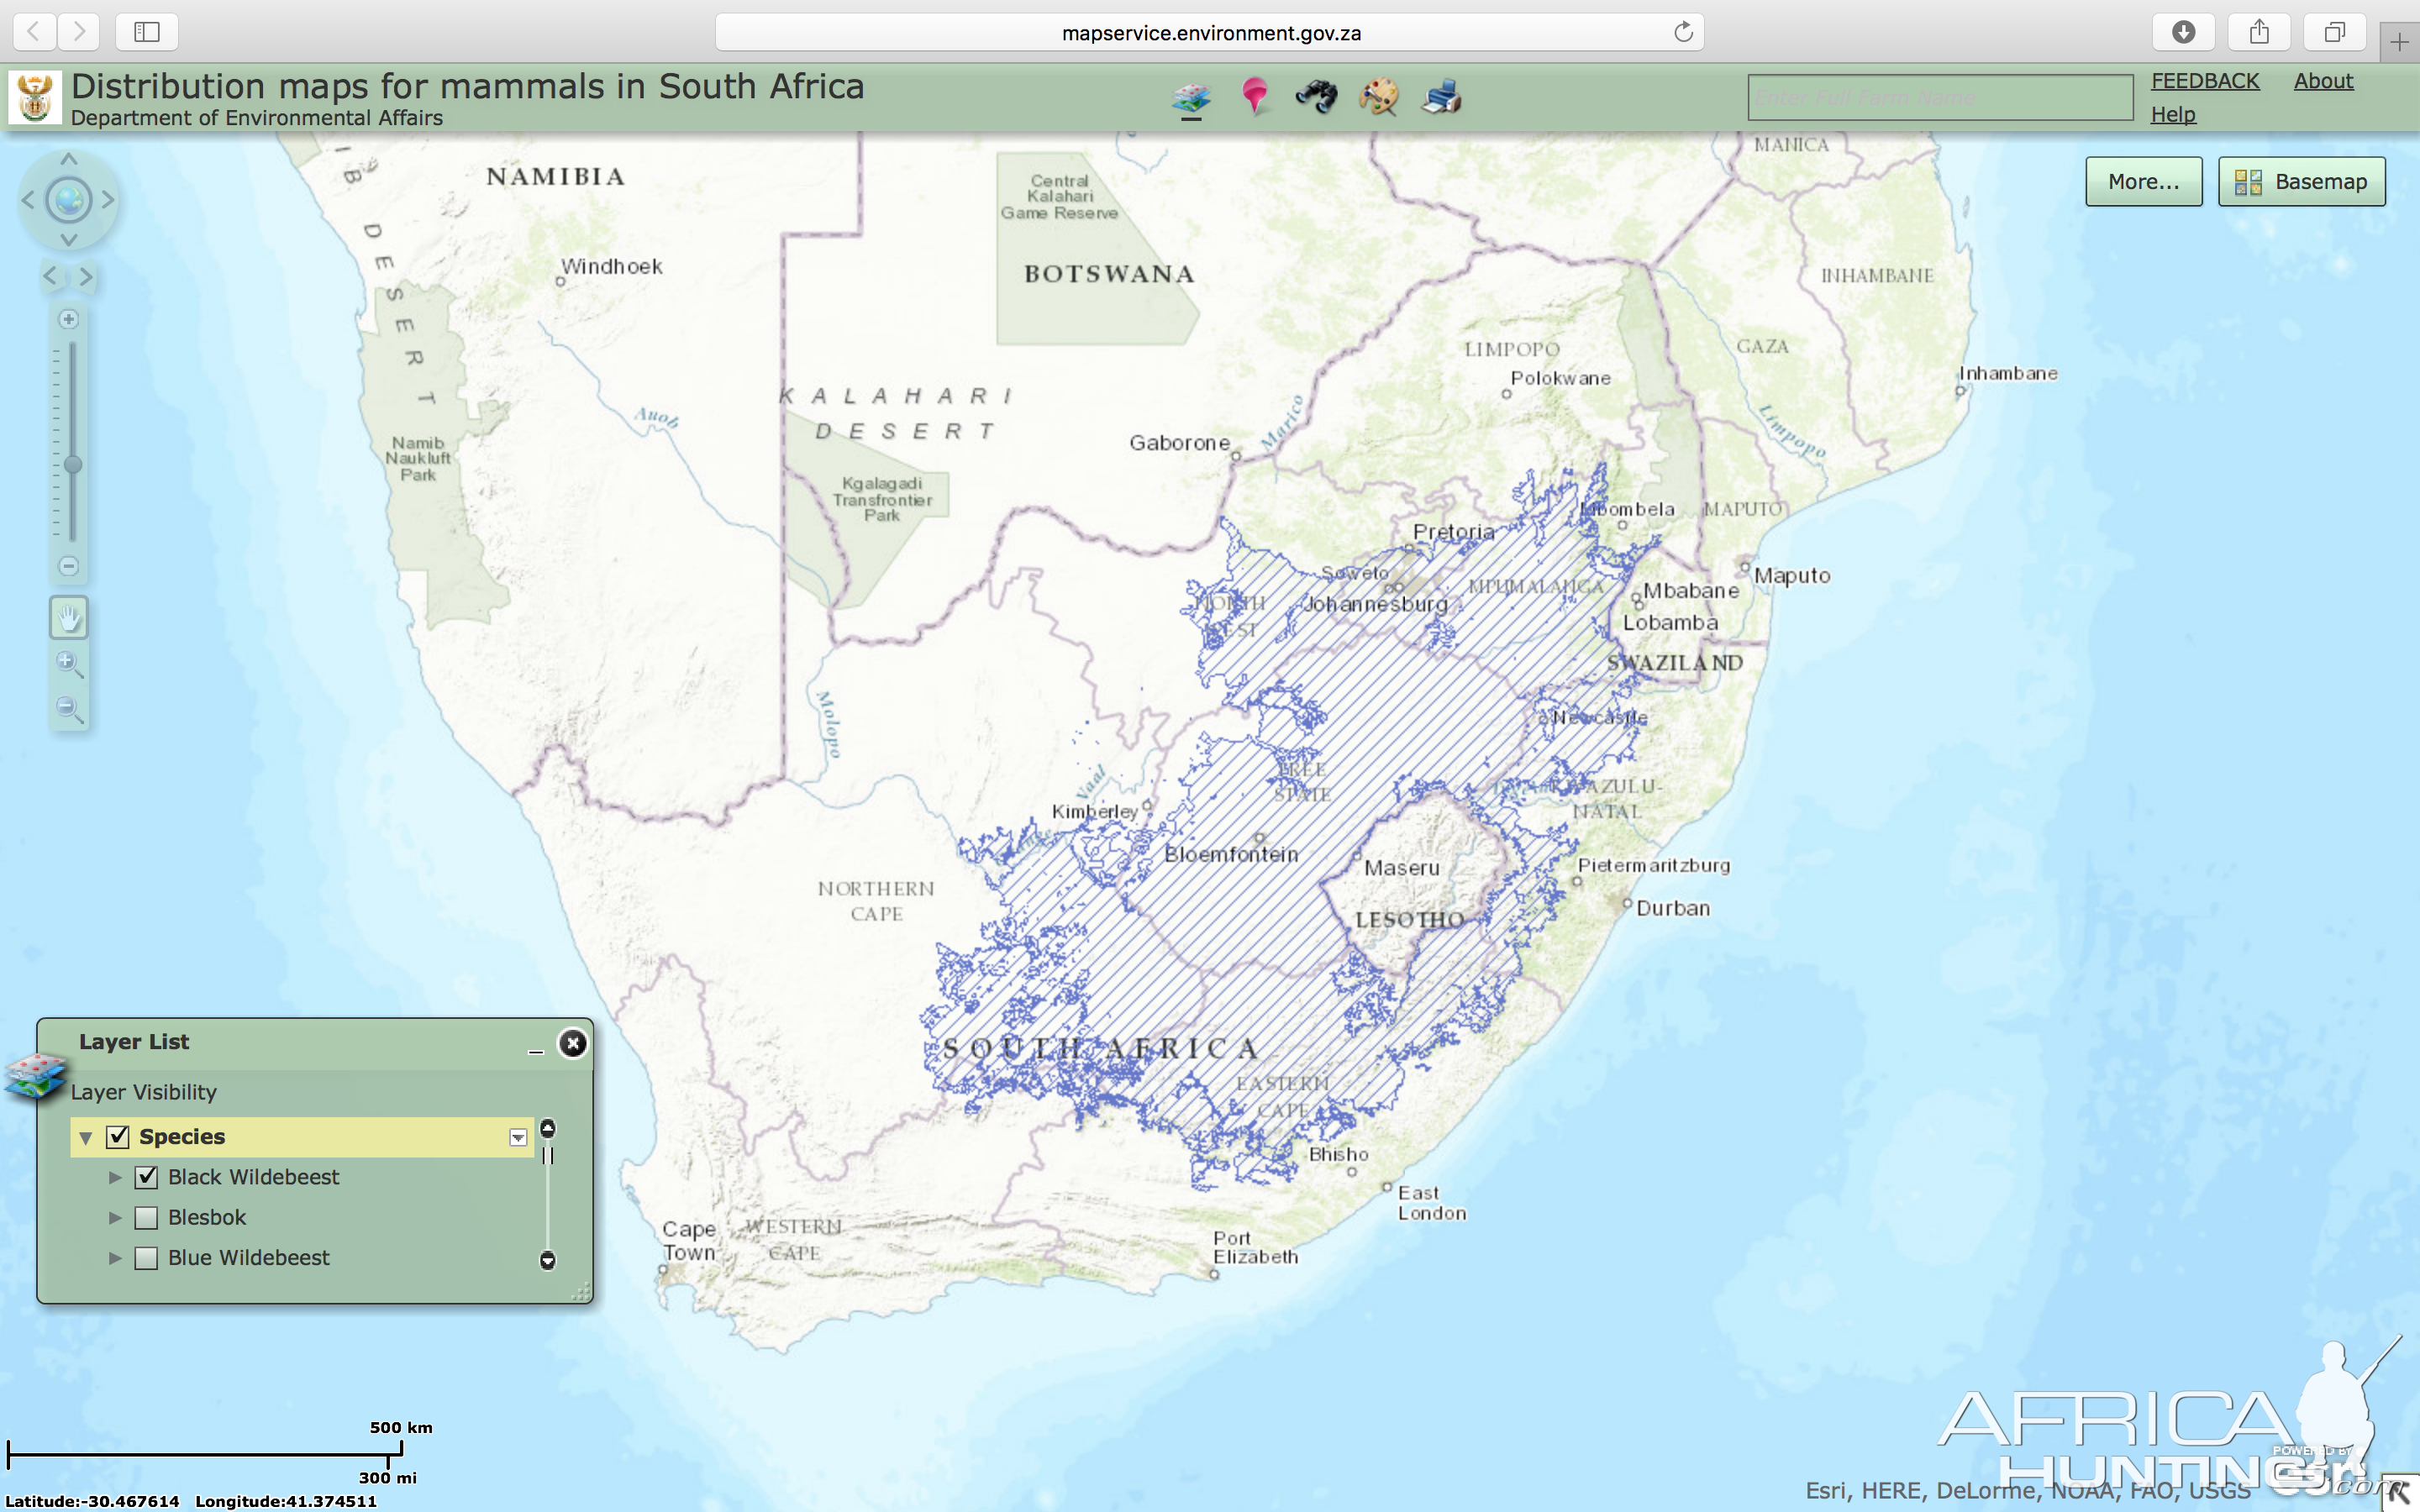Image resolution: width=2420 pixels, height=1512 pixels.
Task: Pan the map east with the right arrow
Action: pos(108,200)
